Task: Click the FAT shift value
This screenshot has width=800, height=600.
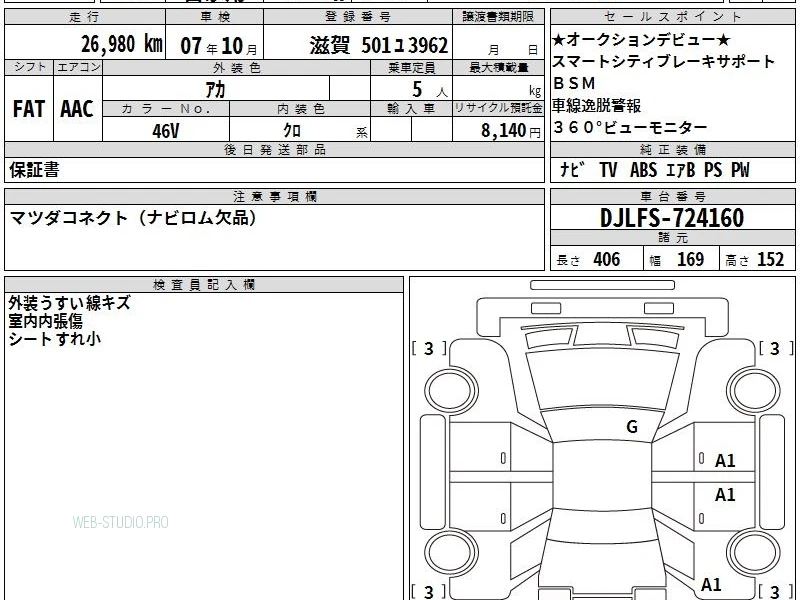Action: pos(29,109)
